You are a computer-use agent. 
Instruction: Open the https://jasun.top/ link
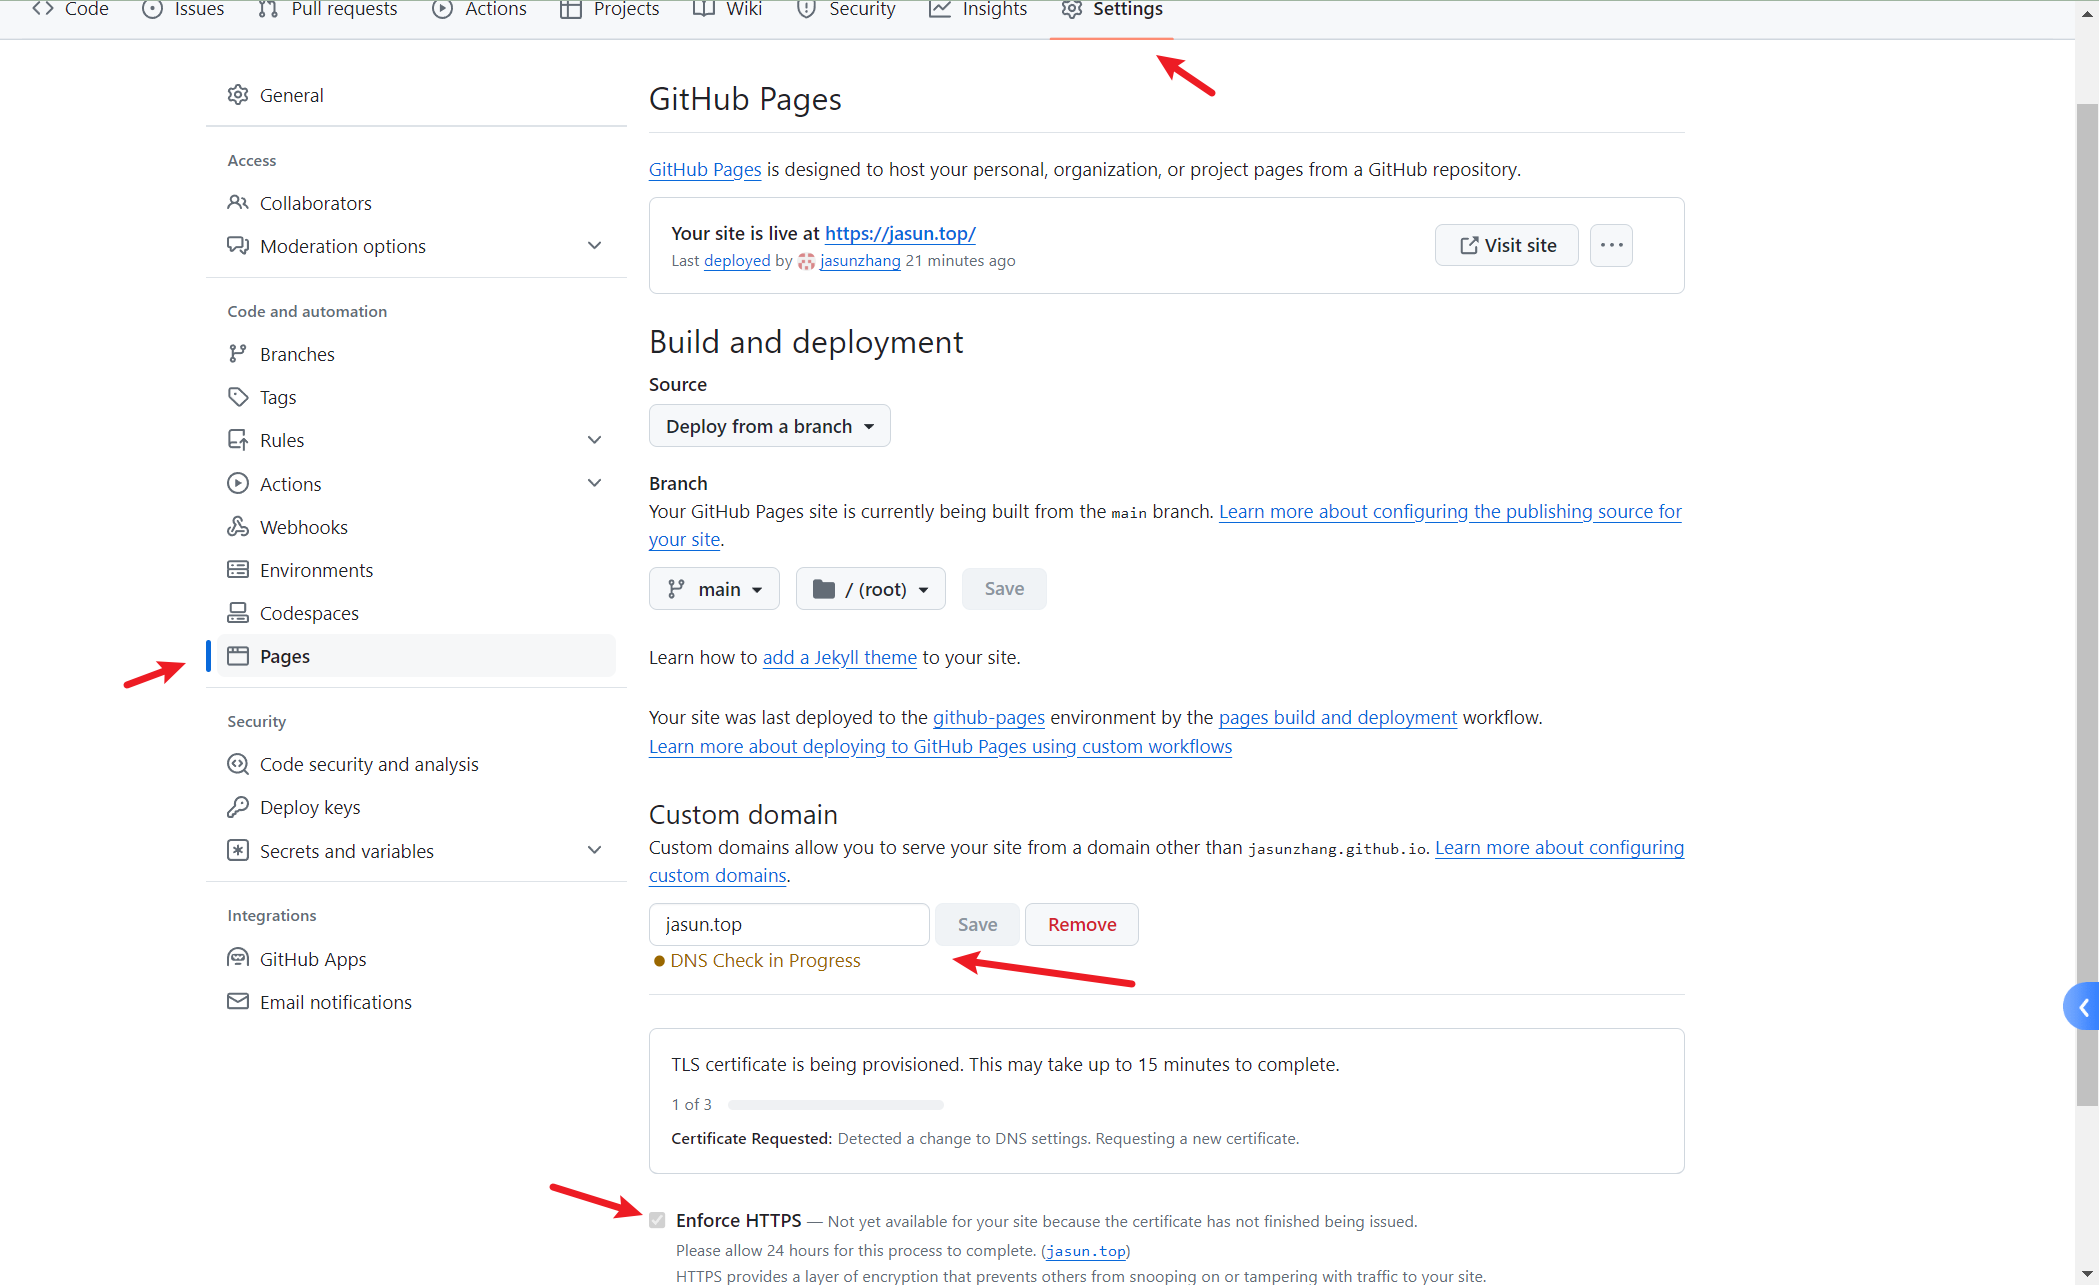(900, 233)
